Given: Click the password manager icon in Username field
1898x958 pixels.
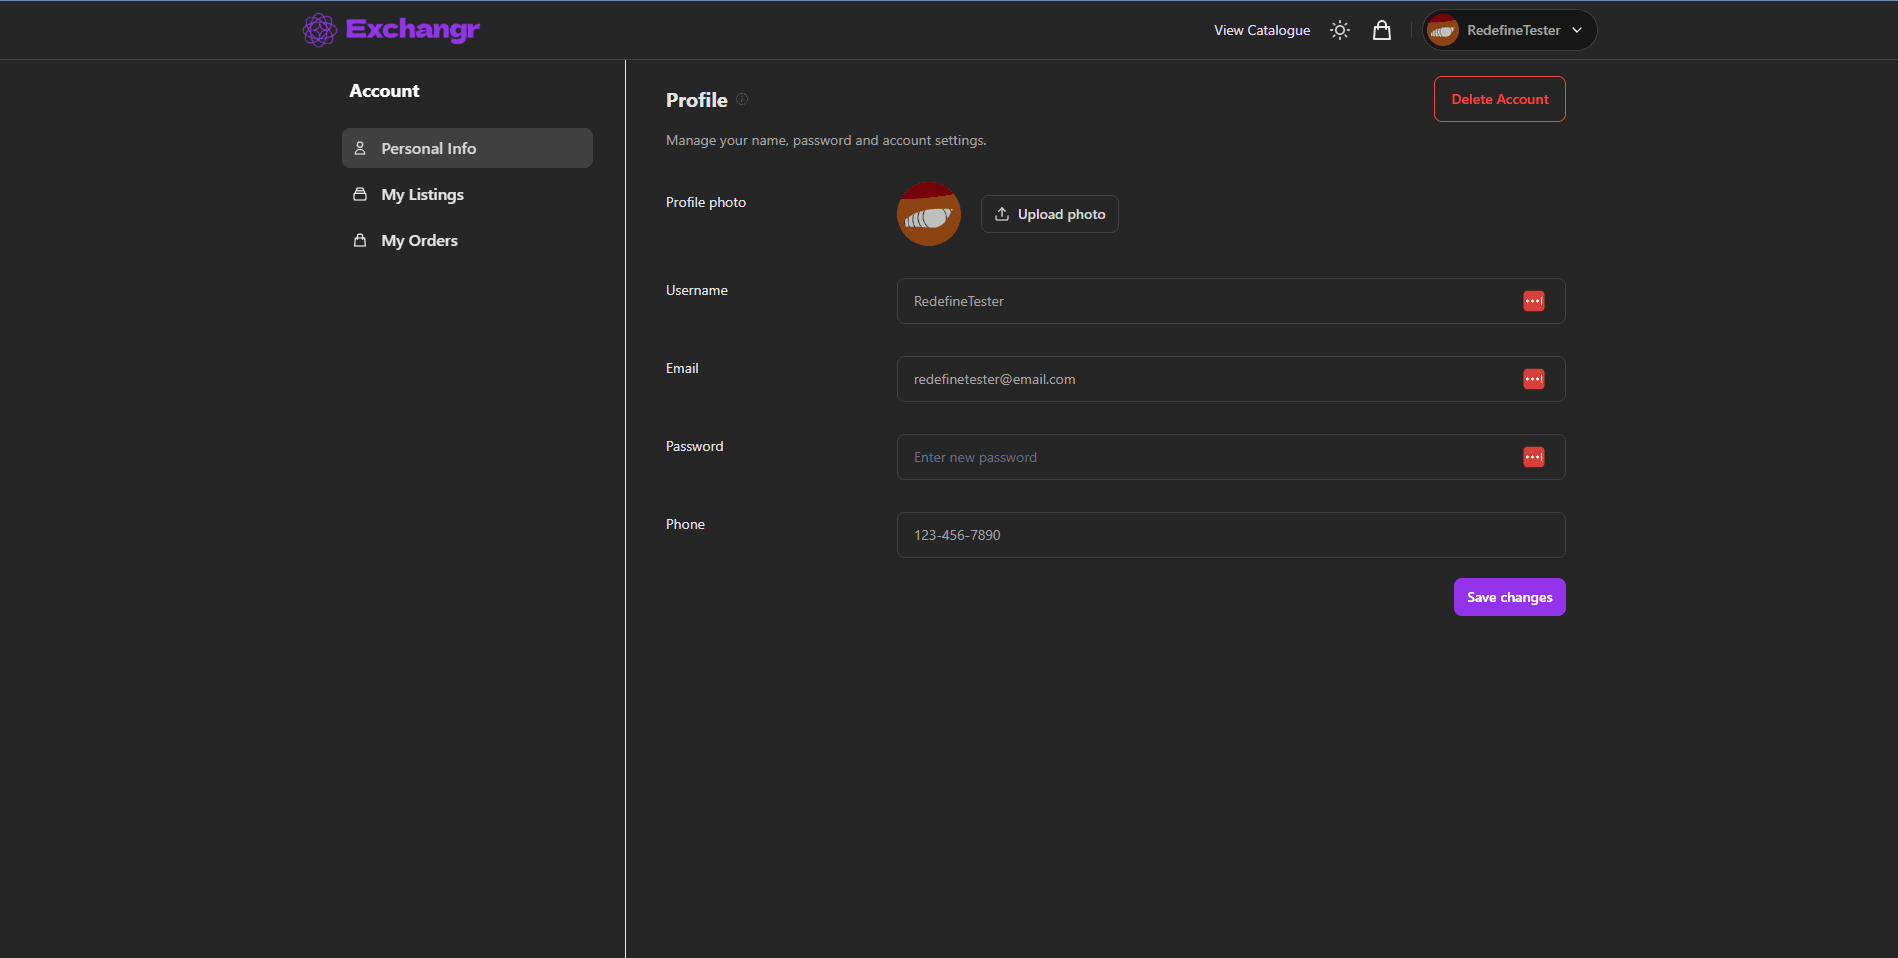Looking at the screenshot, I should coord(1533,301).
